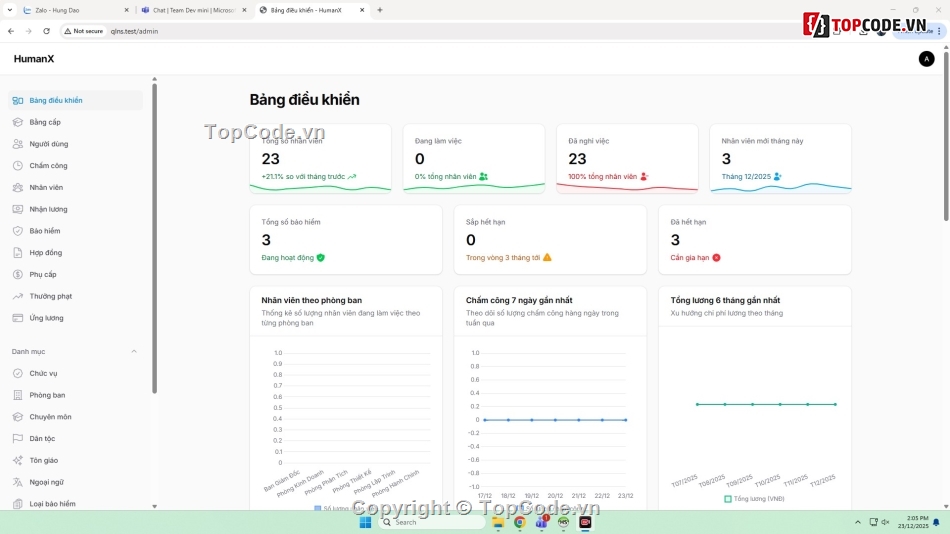Screen dimensions: 950x534
Task: Click the Tổng lương 6 tháng gần nhất heading
Action: 725,300
